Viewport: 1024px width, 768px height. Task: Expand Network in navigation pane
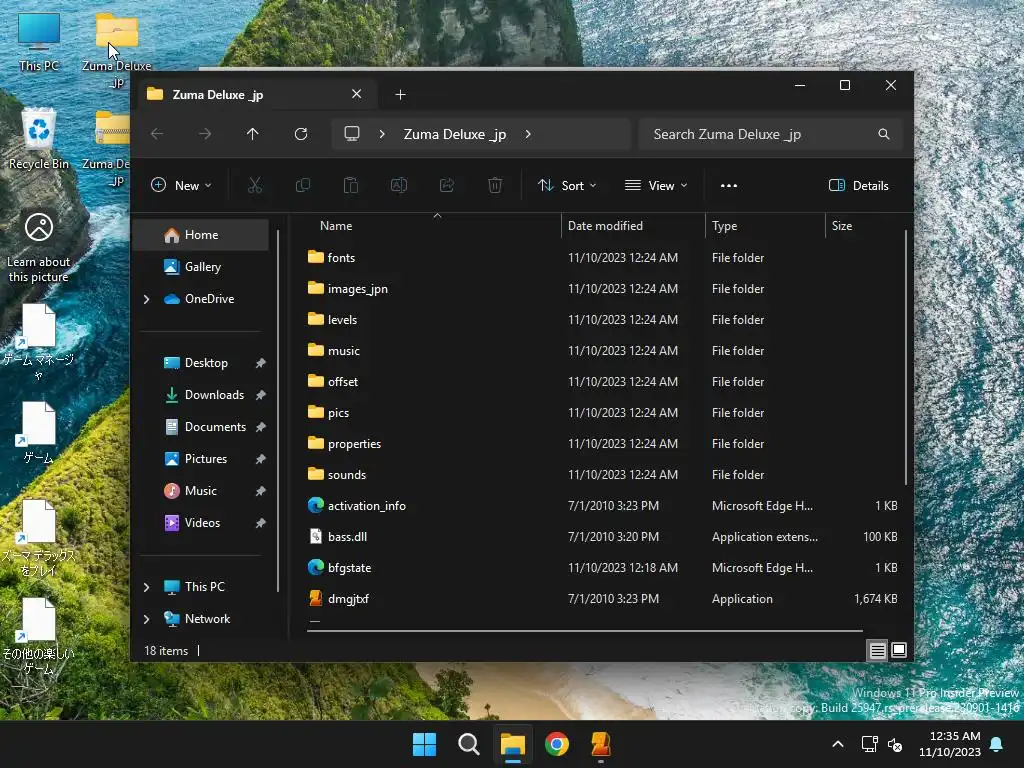click(146, 619)
